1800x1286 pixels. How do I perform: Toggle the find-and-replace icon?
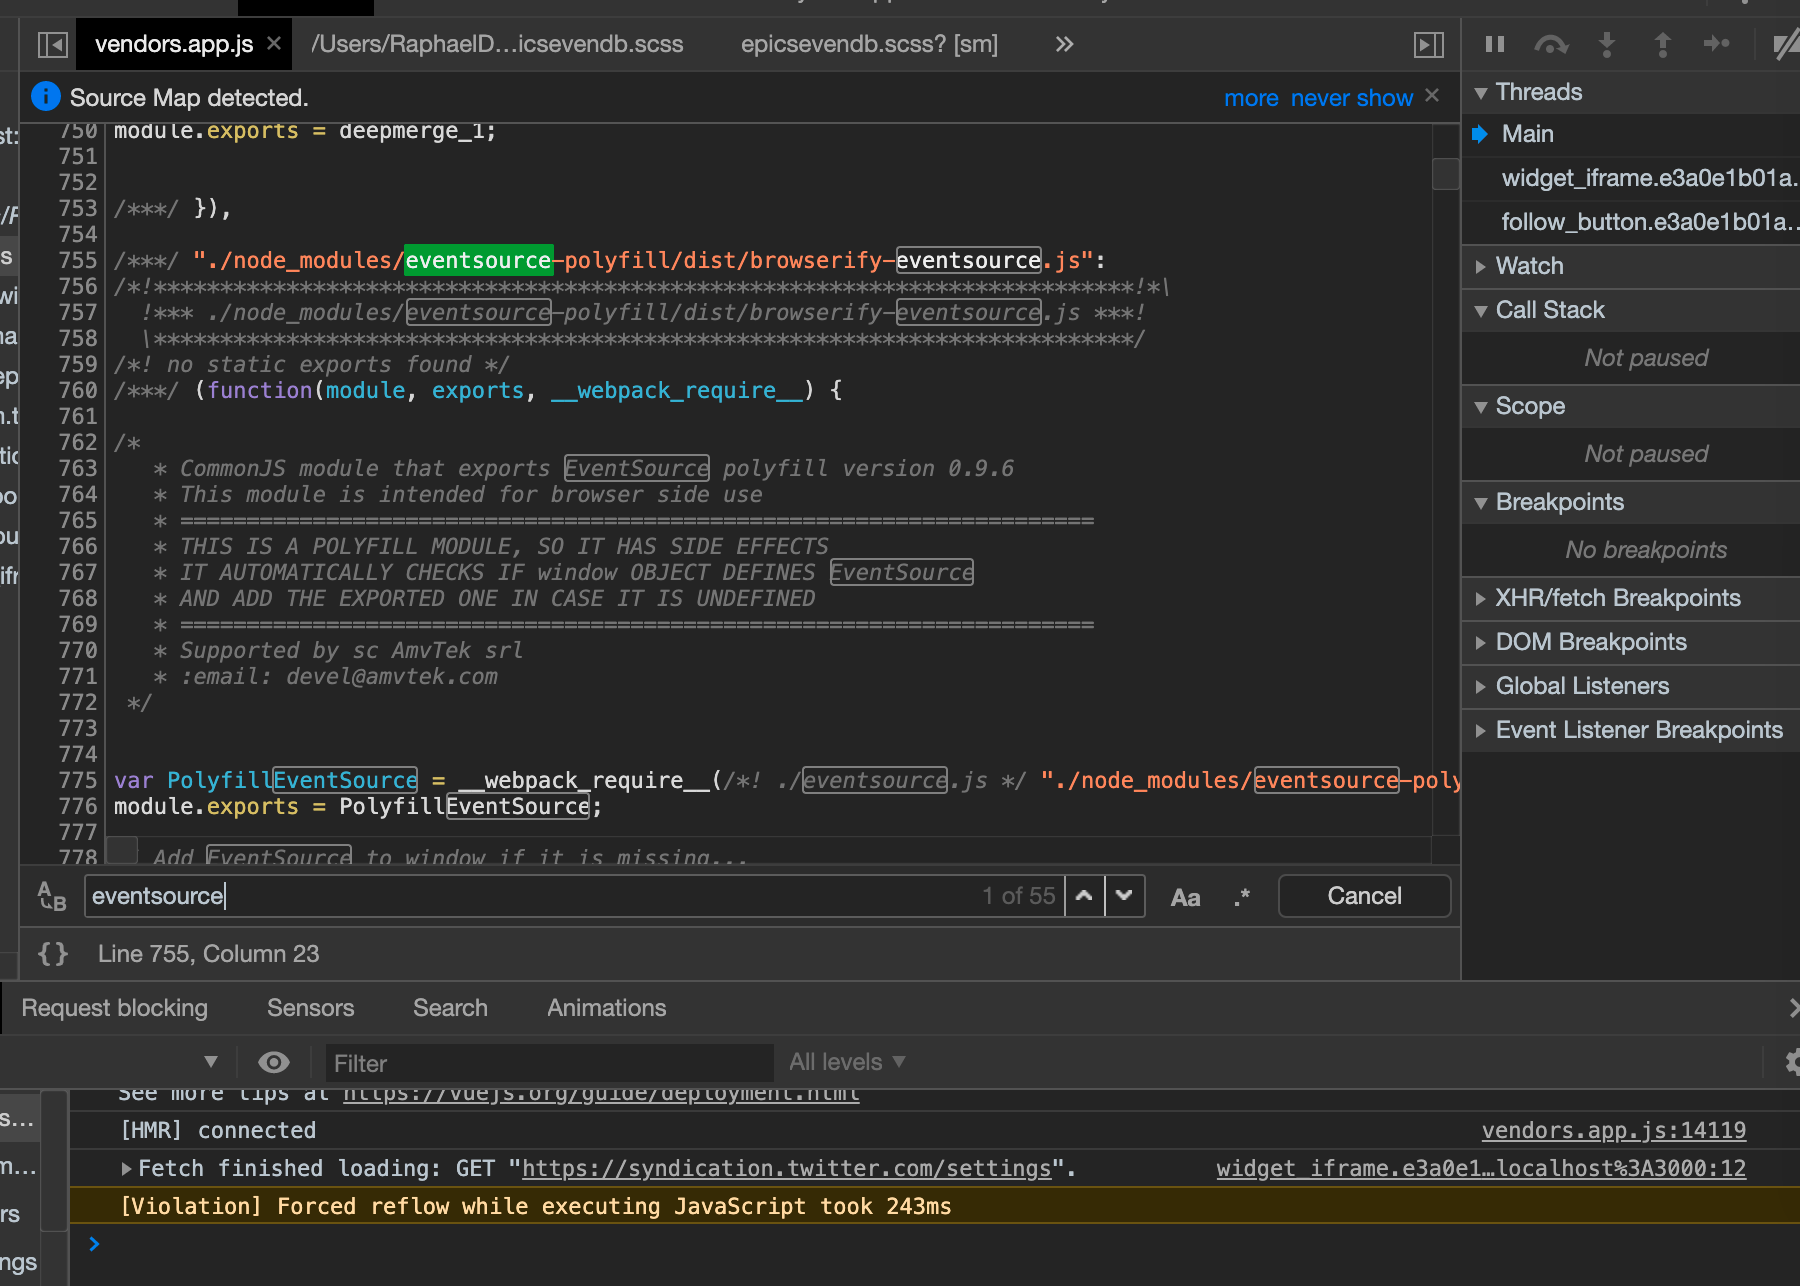(x=52, y=896)
